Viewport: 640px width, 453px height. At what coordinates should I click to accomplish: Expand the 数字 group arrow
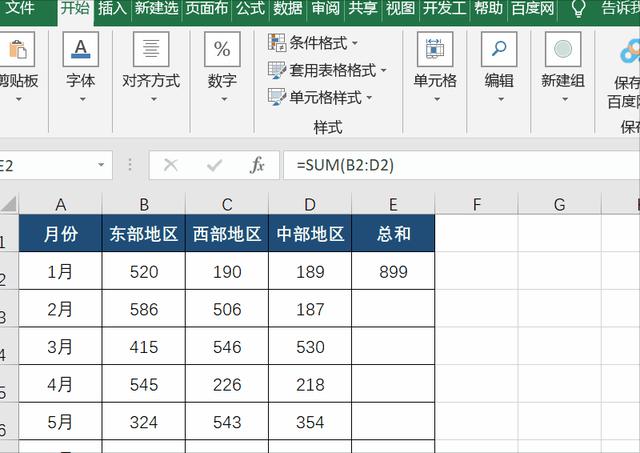(x=224, y=99)
